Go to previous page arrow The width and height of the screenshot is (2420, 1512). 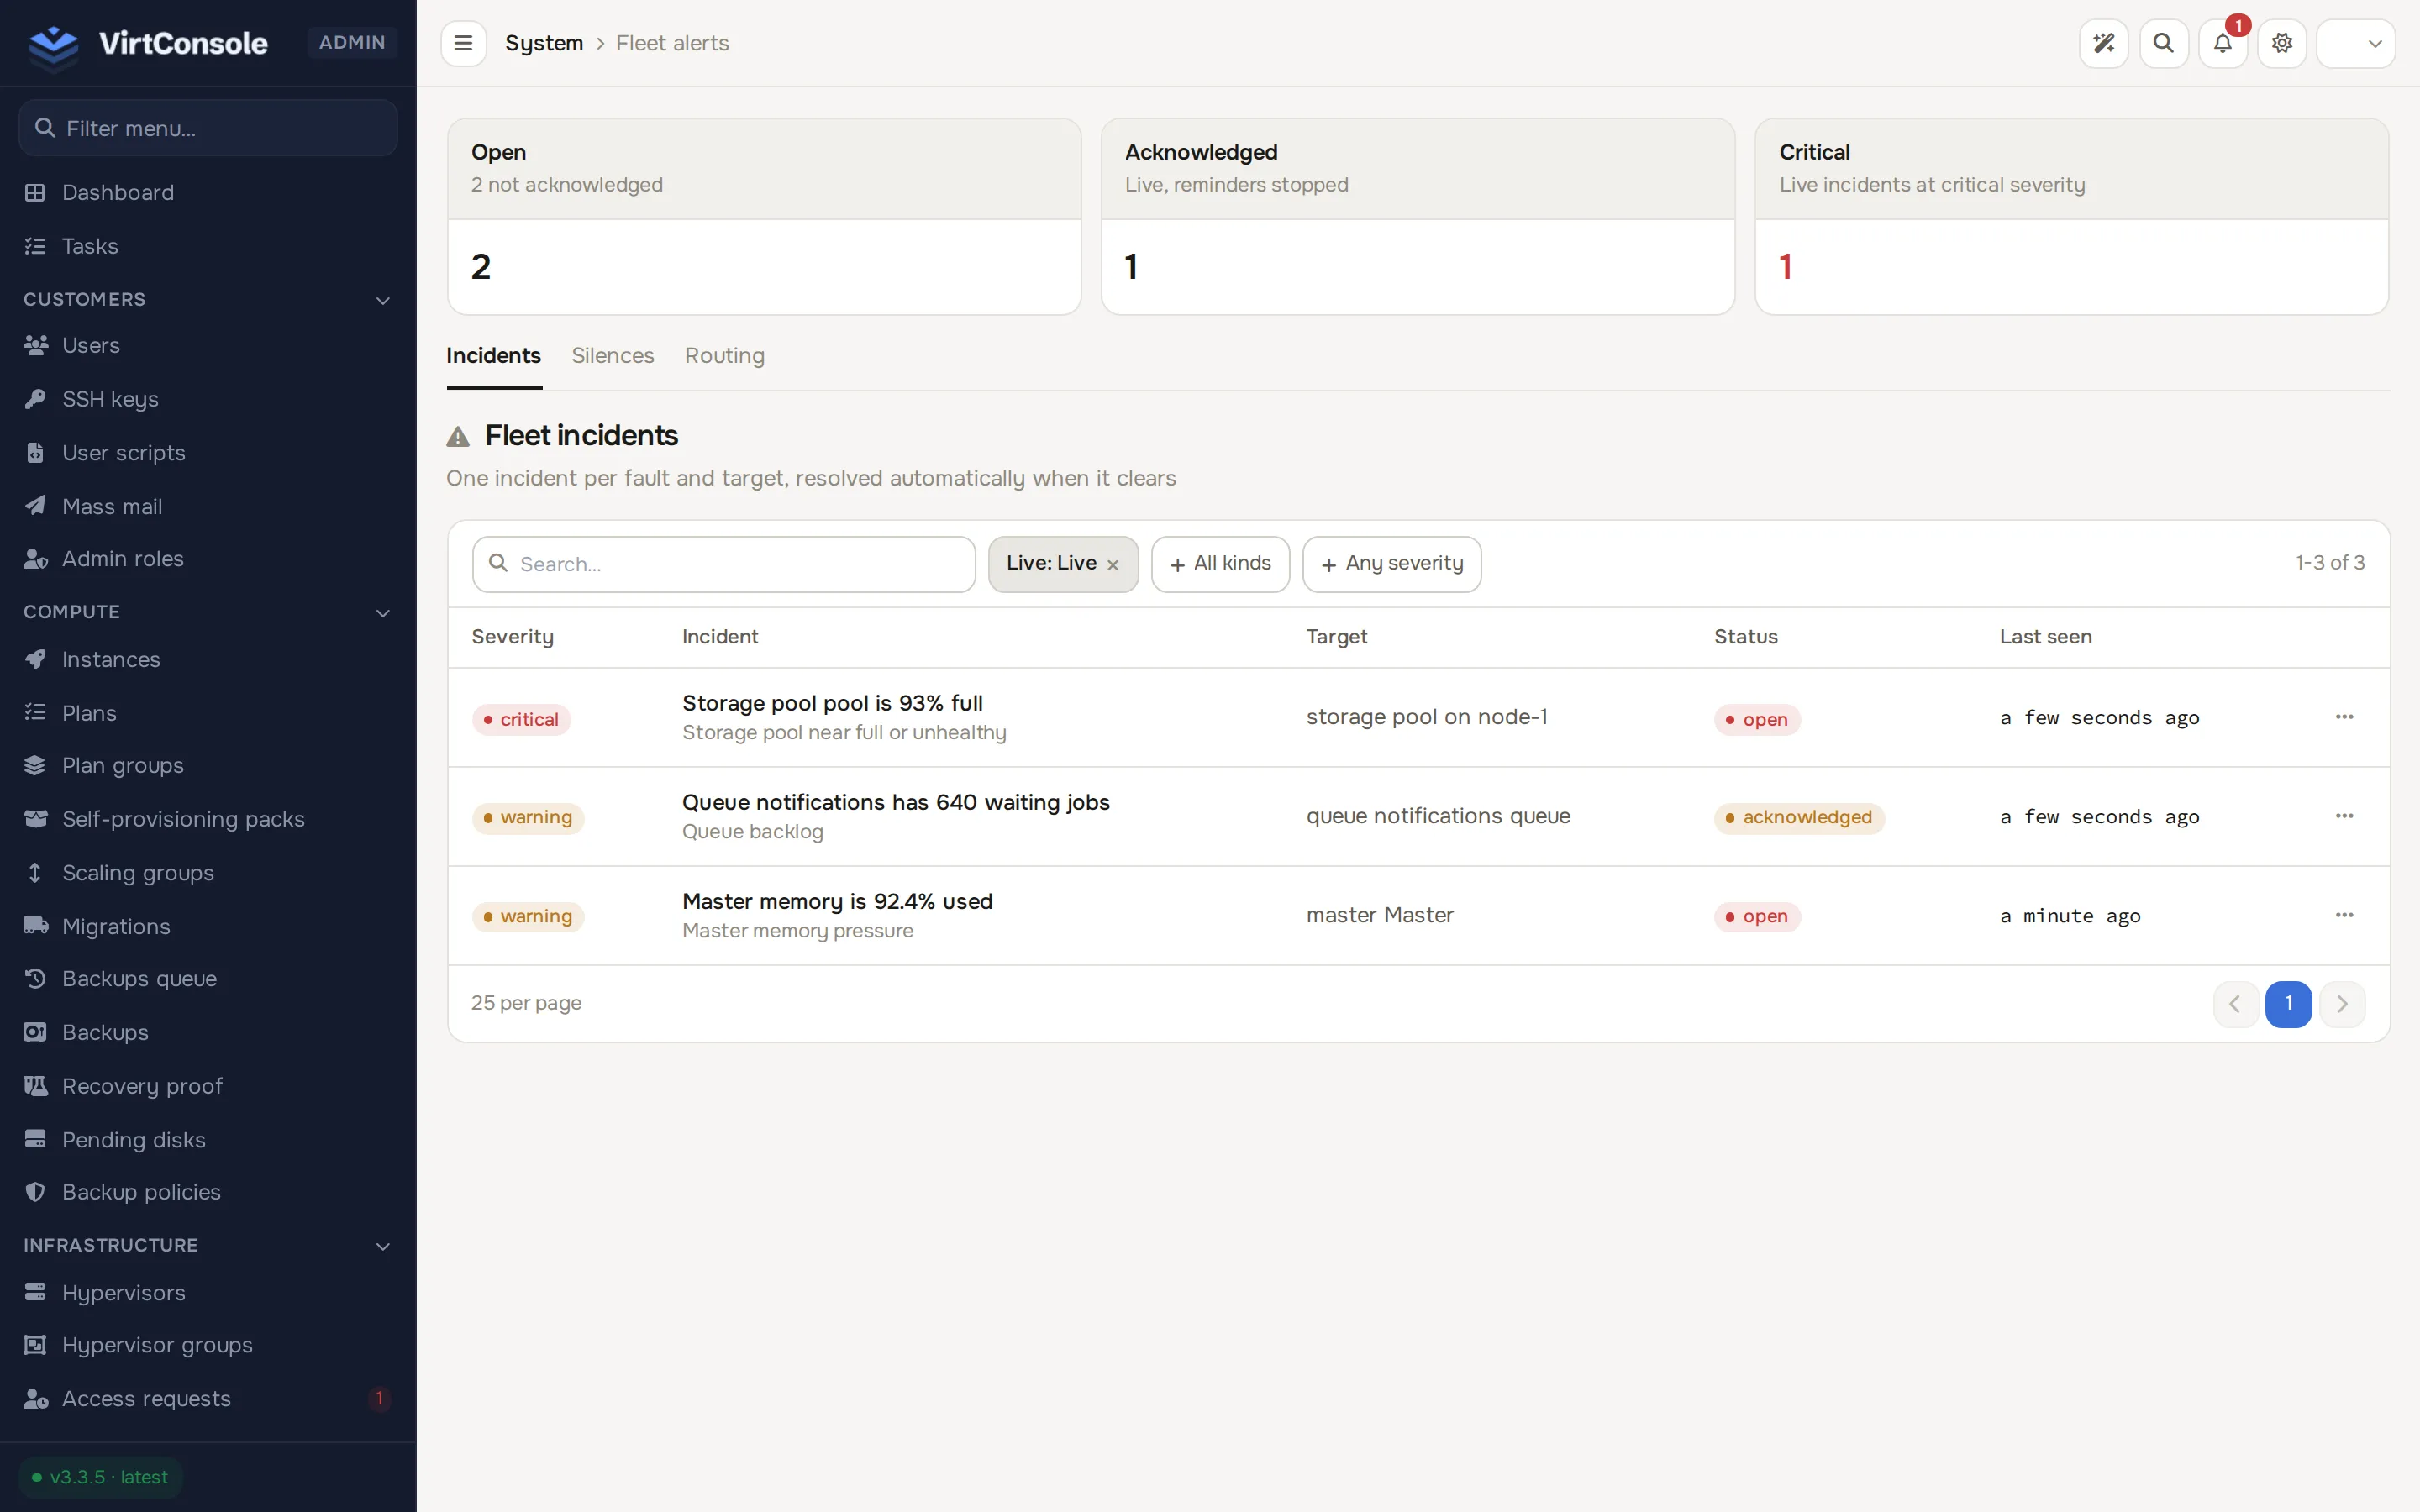tap(2235, 1004)
